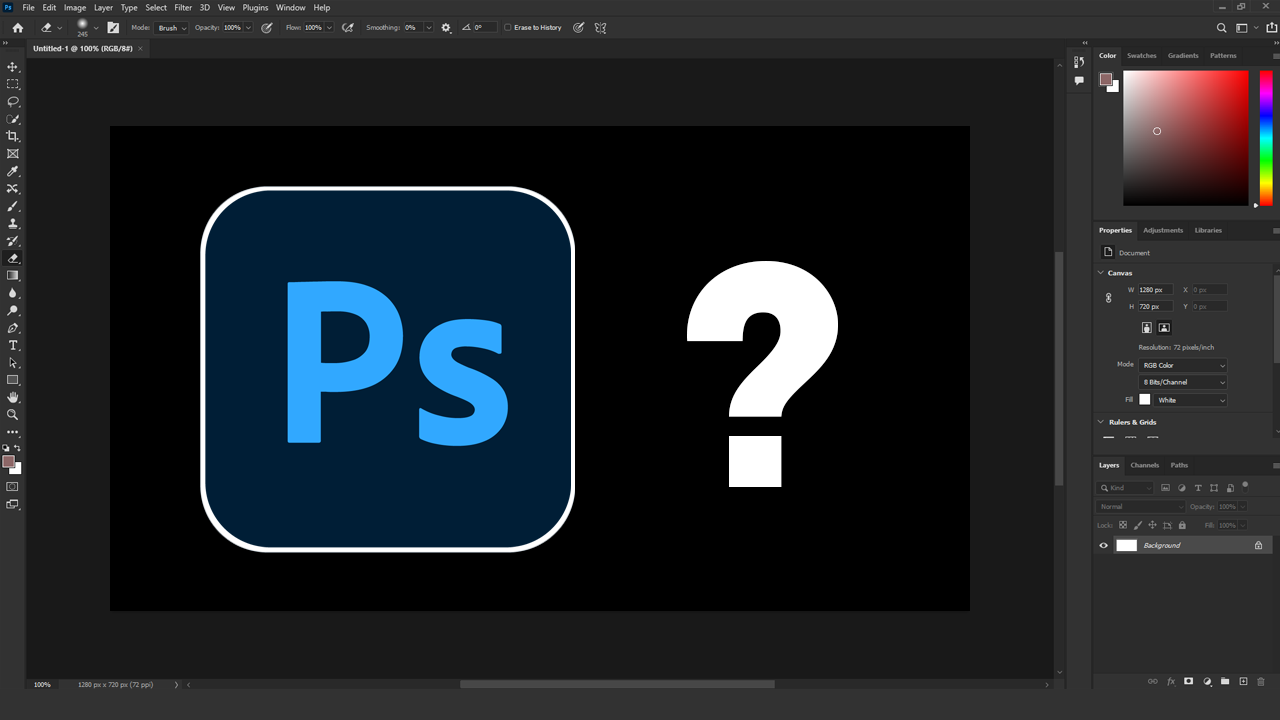Image resolution: width=1280 pixels, height=720 pixels.
Task: Click the vertical hue slider
Action: 1266,137
